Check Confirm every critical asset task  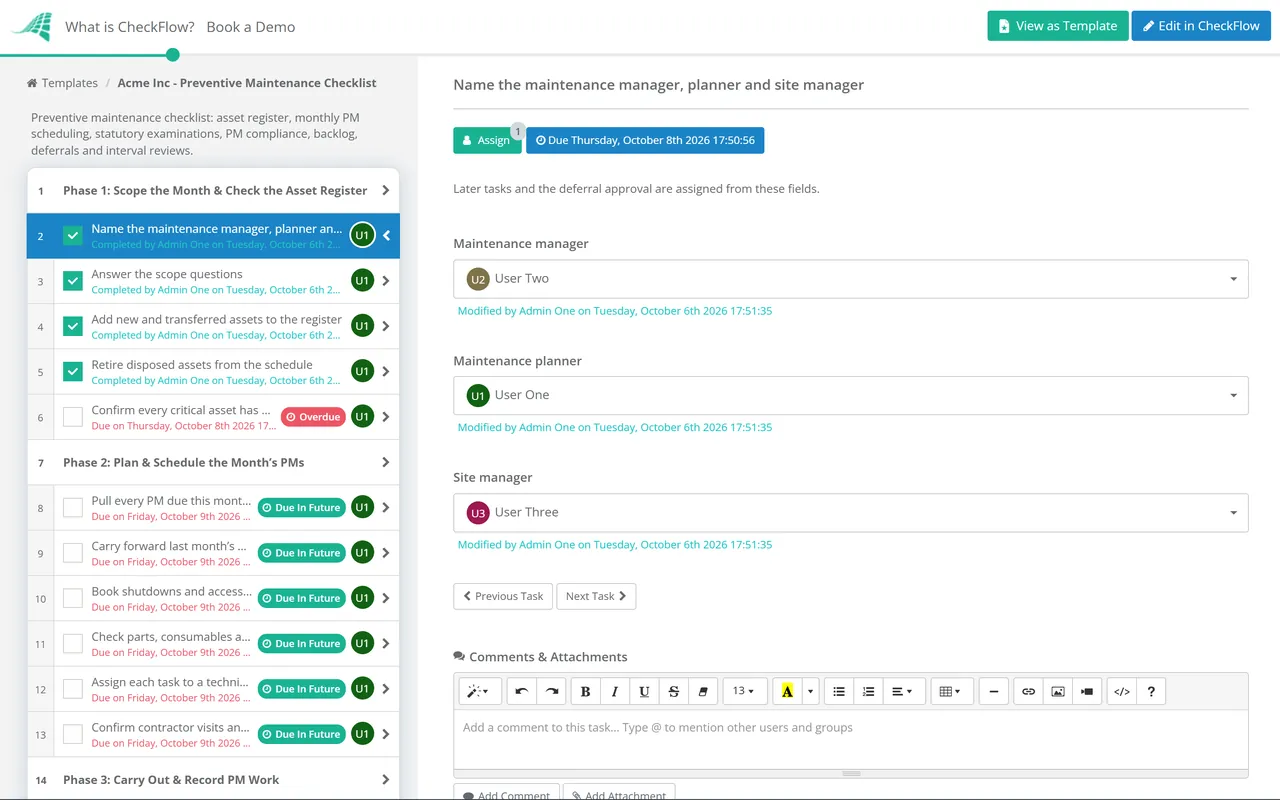pos(73,417)
